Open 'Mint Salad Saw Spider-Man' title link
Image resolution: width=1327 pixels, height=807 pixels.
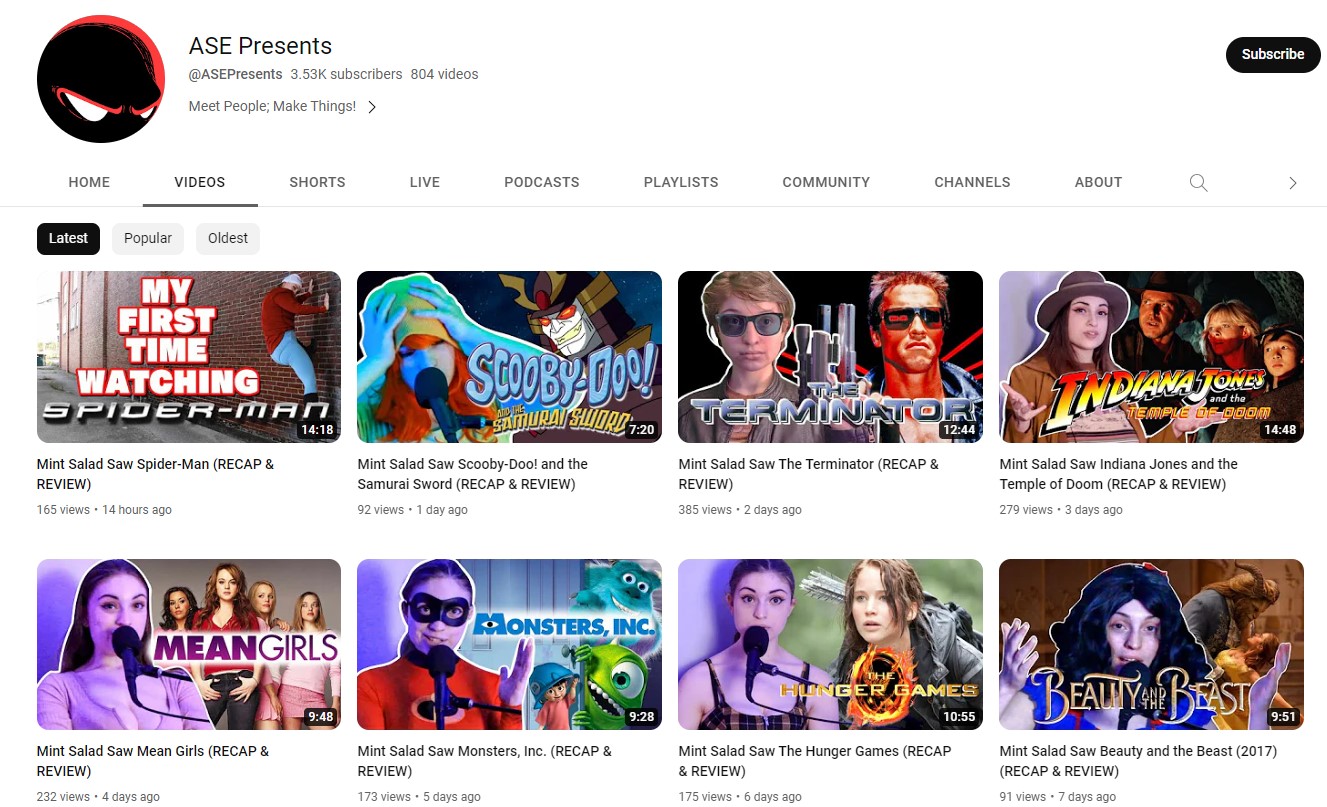coord(155,474)
